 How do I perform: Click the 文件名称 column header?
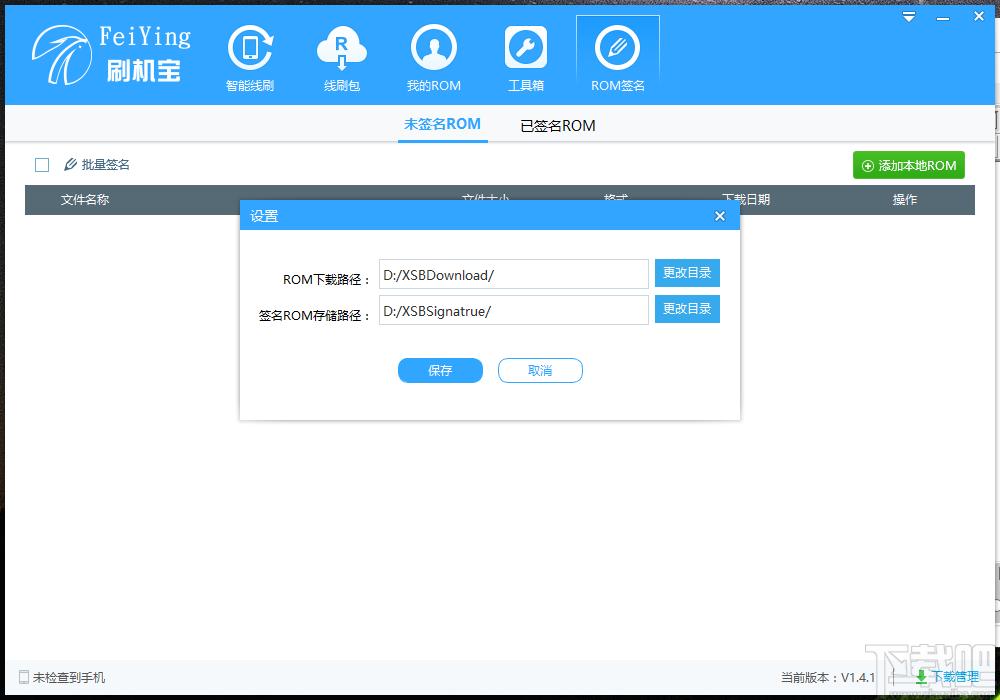point(85,200)
